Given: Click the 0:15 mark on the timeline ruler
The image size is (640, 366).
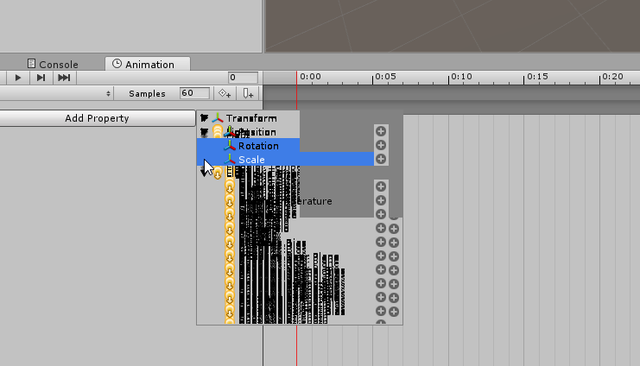Looking at the screenshot, I should (x=538, y=77).
